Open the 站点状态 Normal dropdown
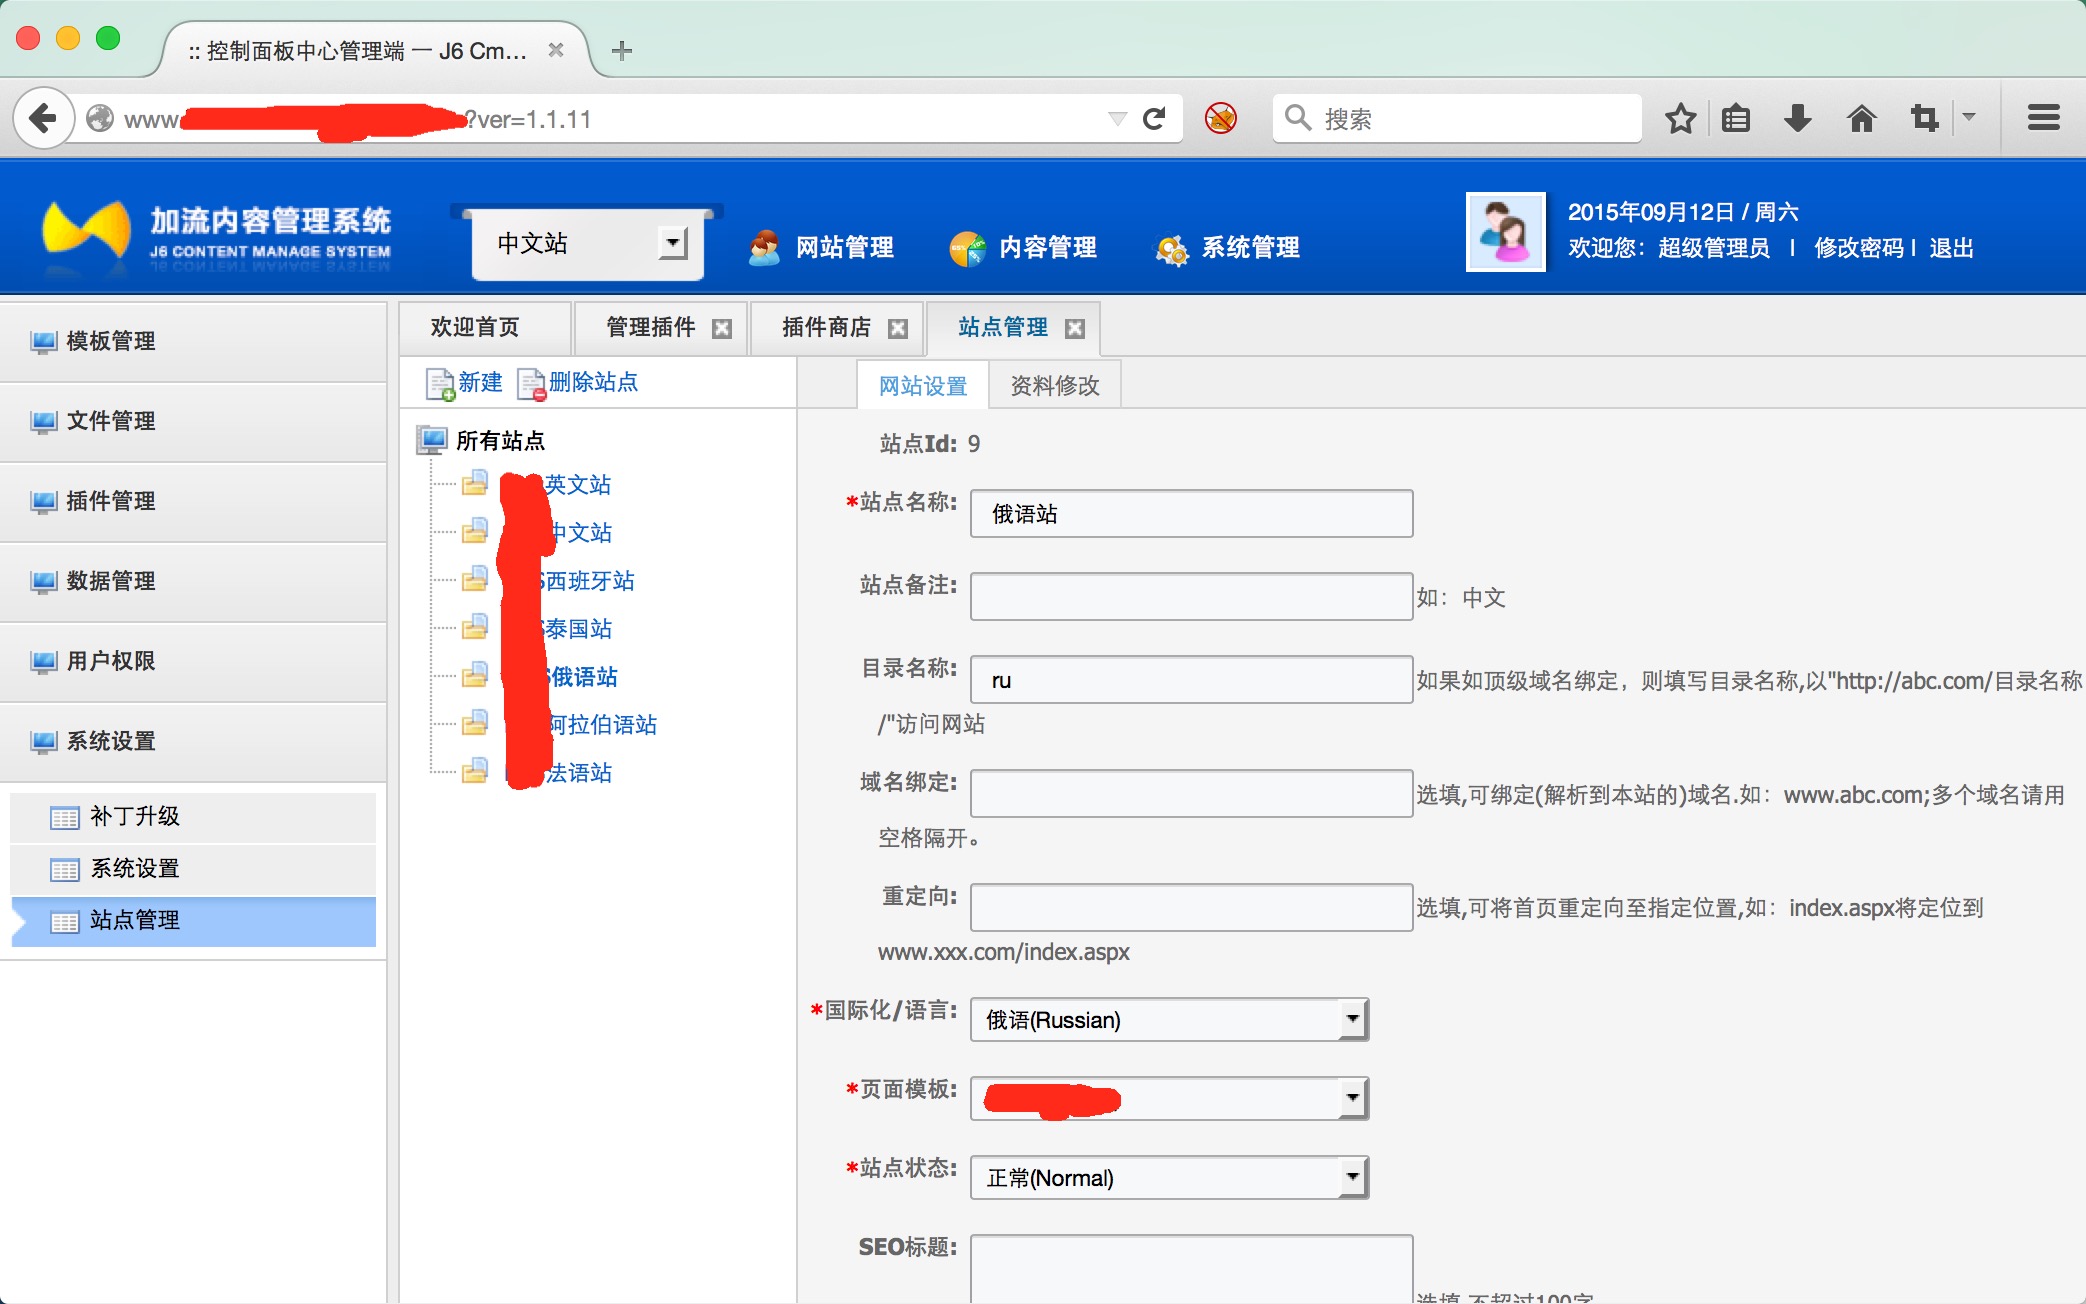 pyautogui.click(x=1352, y=1178)
